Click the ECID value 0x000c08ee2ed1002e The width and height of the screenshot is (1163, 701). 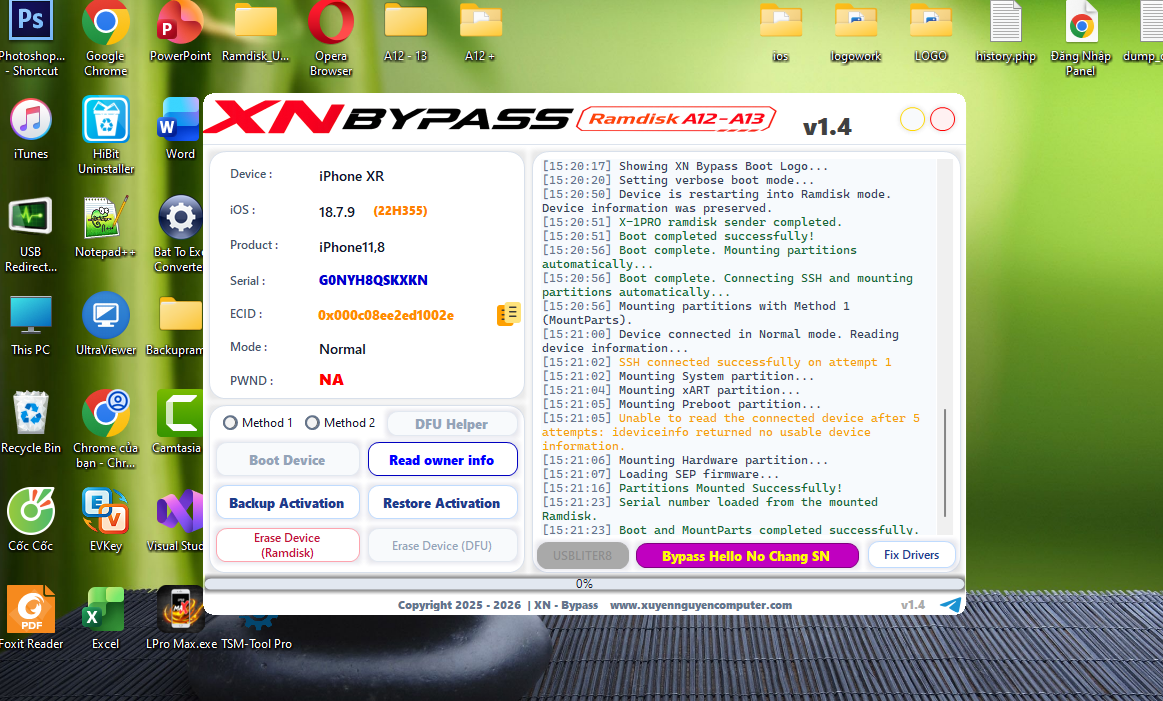(386, 315)
